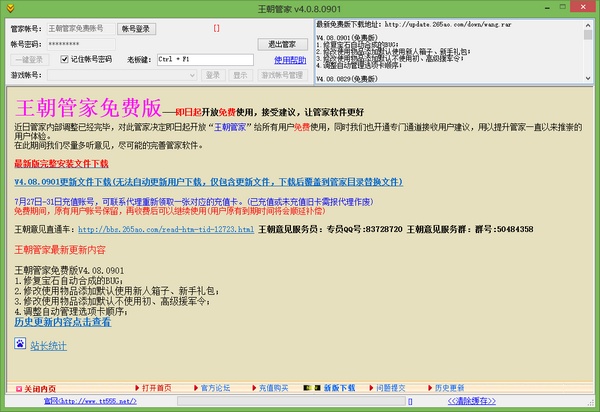
Task: Click the 清除缓存 link in status bar
Action: (x=557, y=401)
